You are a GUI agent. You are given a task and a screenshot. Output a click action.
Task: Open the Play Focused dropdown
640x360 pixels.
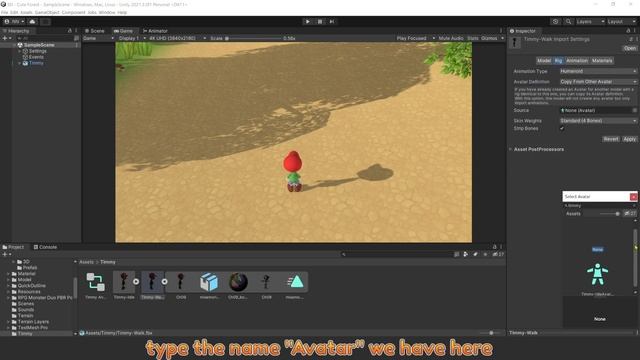coord(415,38)
